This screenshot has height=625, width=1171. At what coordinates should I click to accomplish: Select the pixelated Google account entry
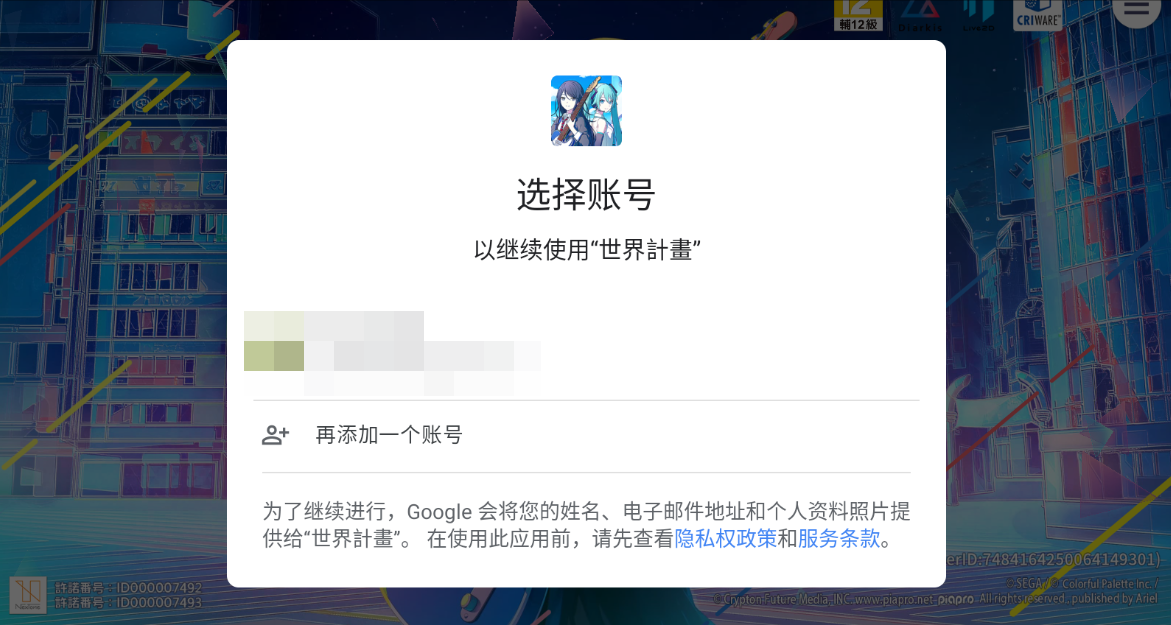586,352
